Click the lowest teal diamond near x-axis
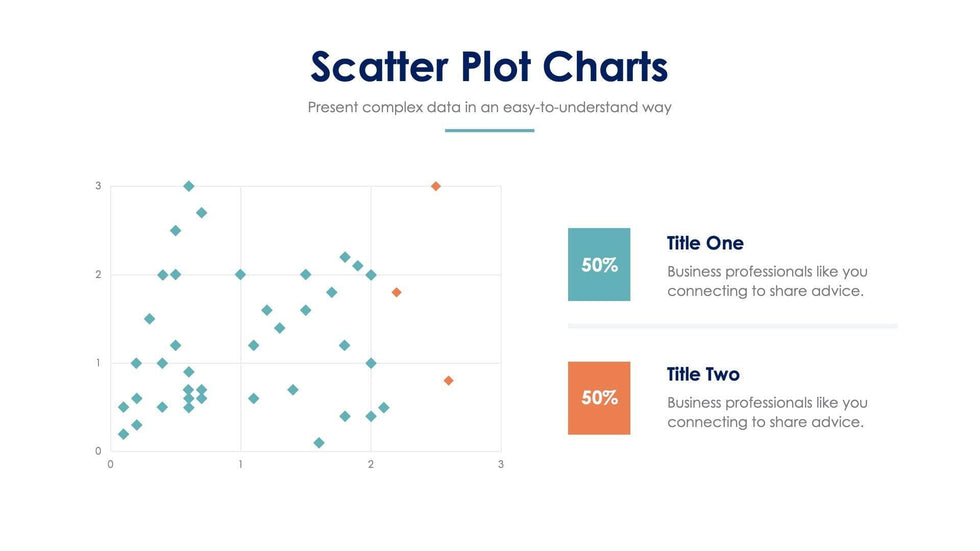 tap(319, 442)
